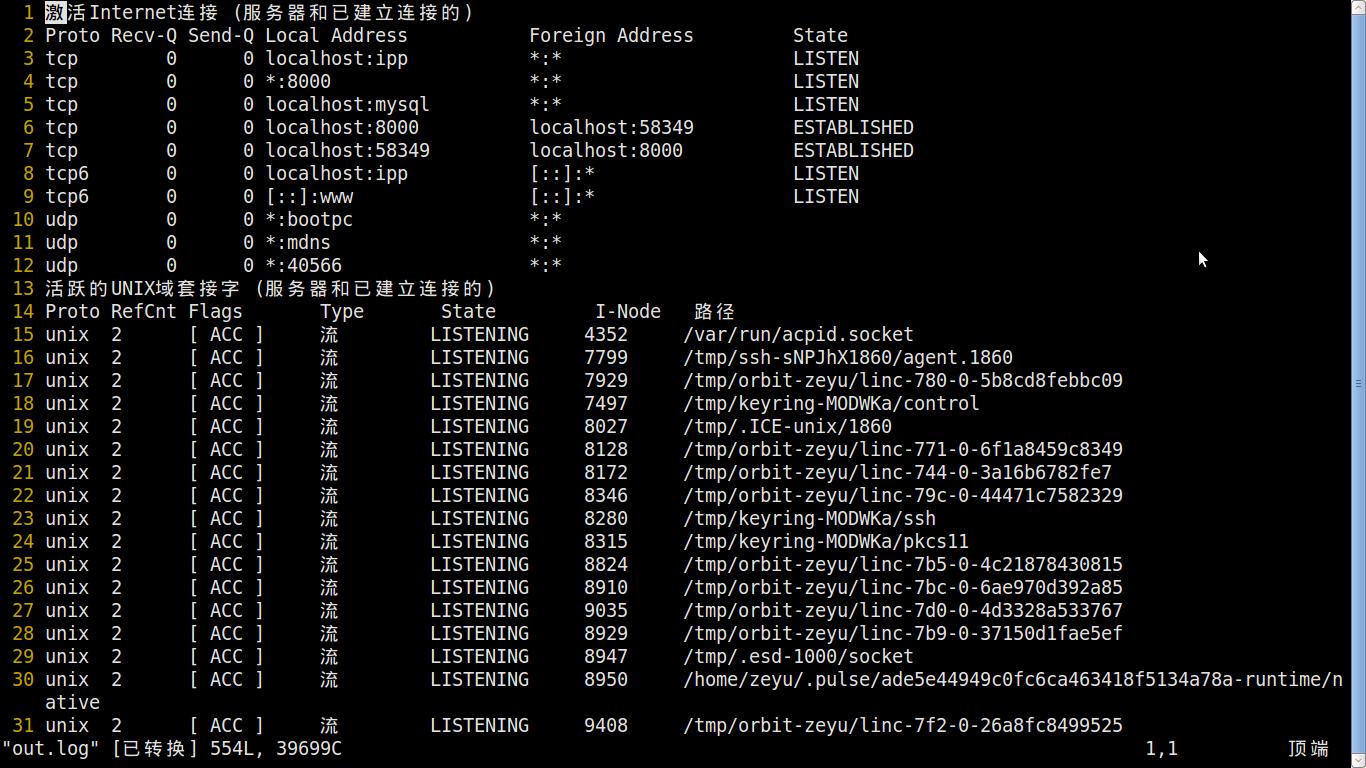
Task: Click the *:bootpc udp address
Action: pyautogui.click(x=309, y=219)
